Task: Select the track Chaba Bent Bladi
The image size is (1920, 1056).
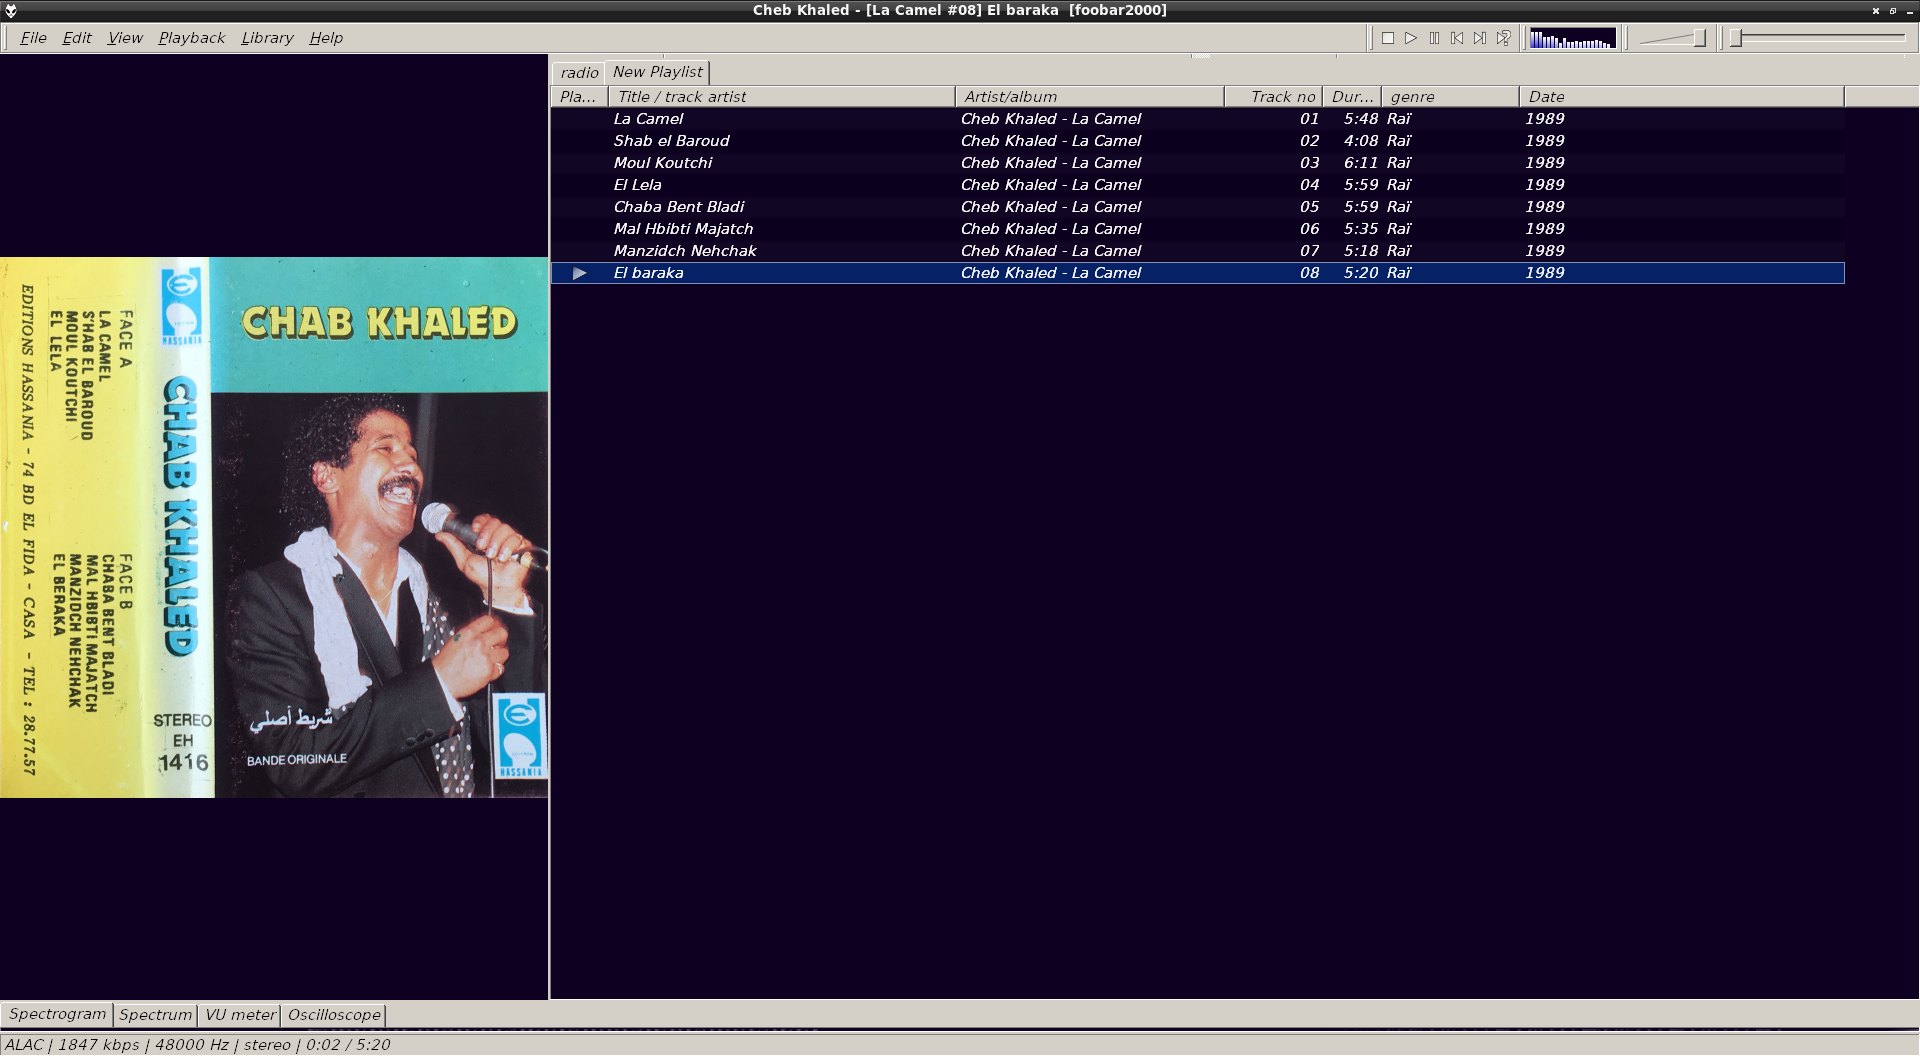Action: 1197,207
